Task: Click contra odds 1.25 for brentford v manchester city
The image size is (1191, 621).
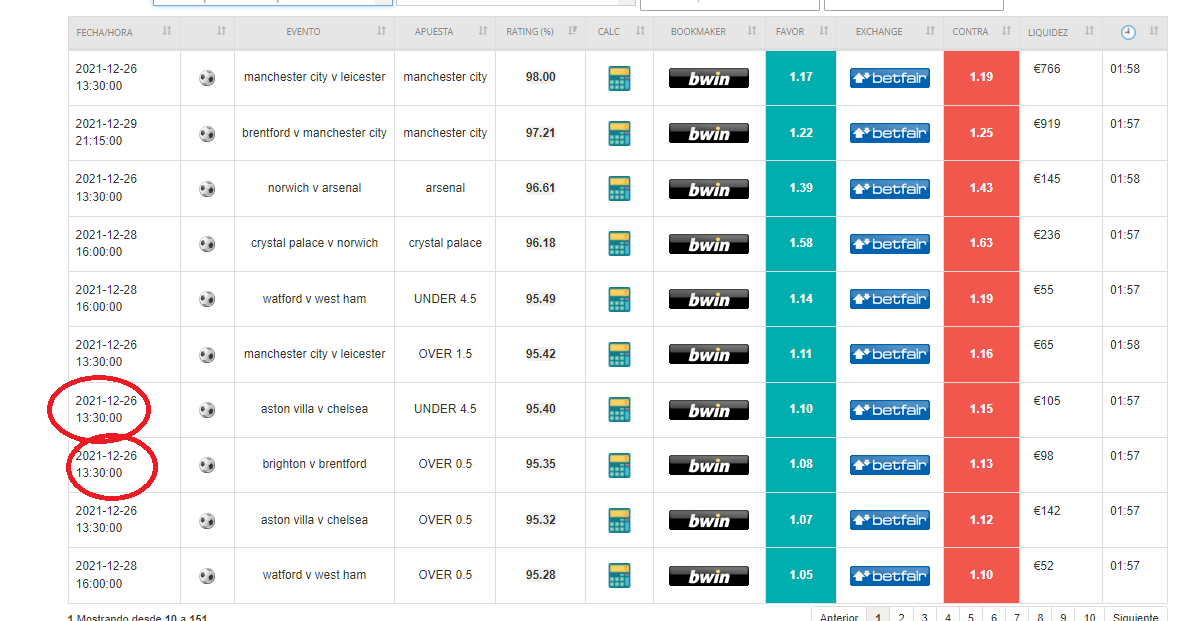Action: [x=981, y=133]
